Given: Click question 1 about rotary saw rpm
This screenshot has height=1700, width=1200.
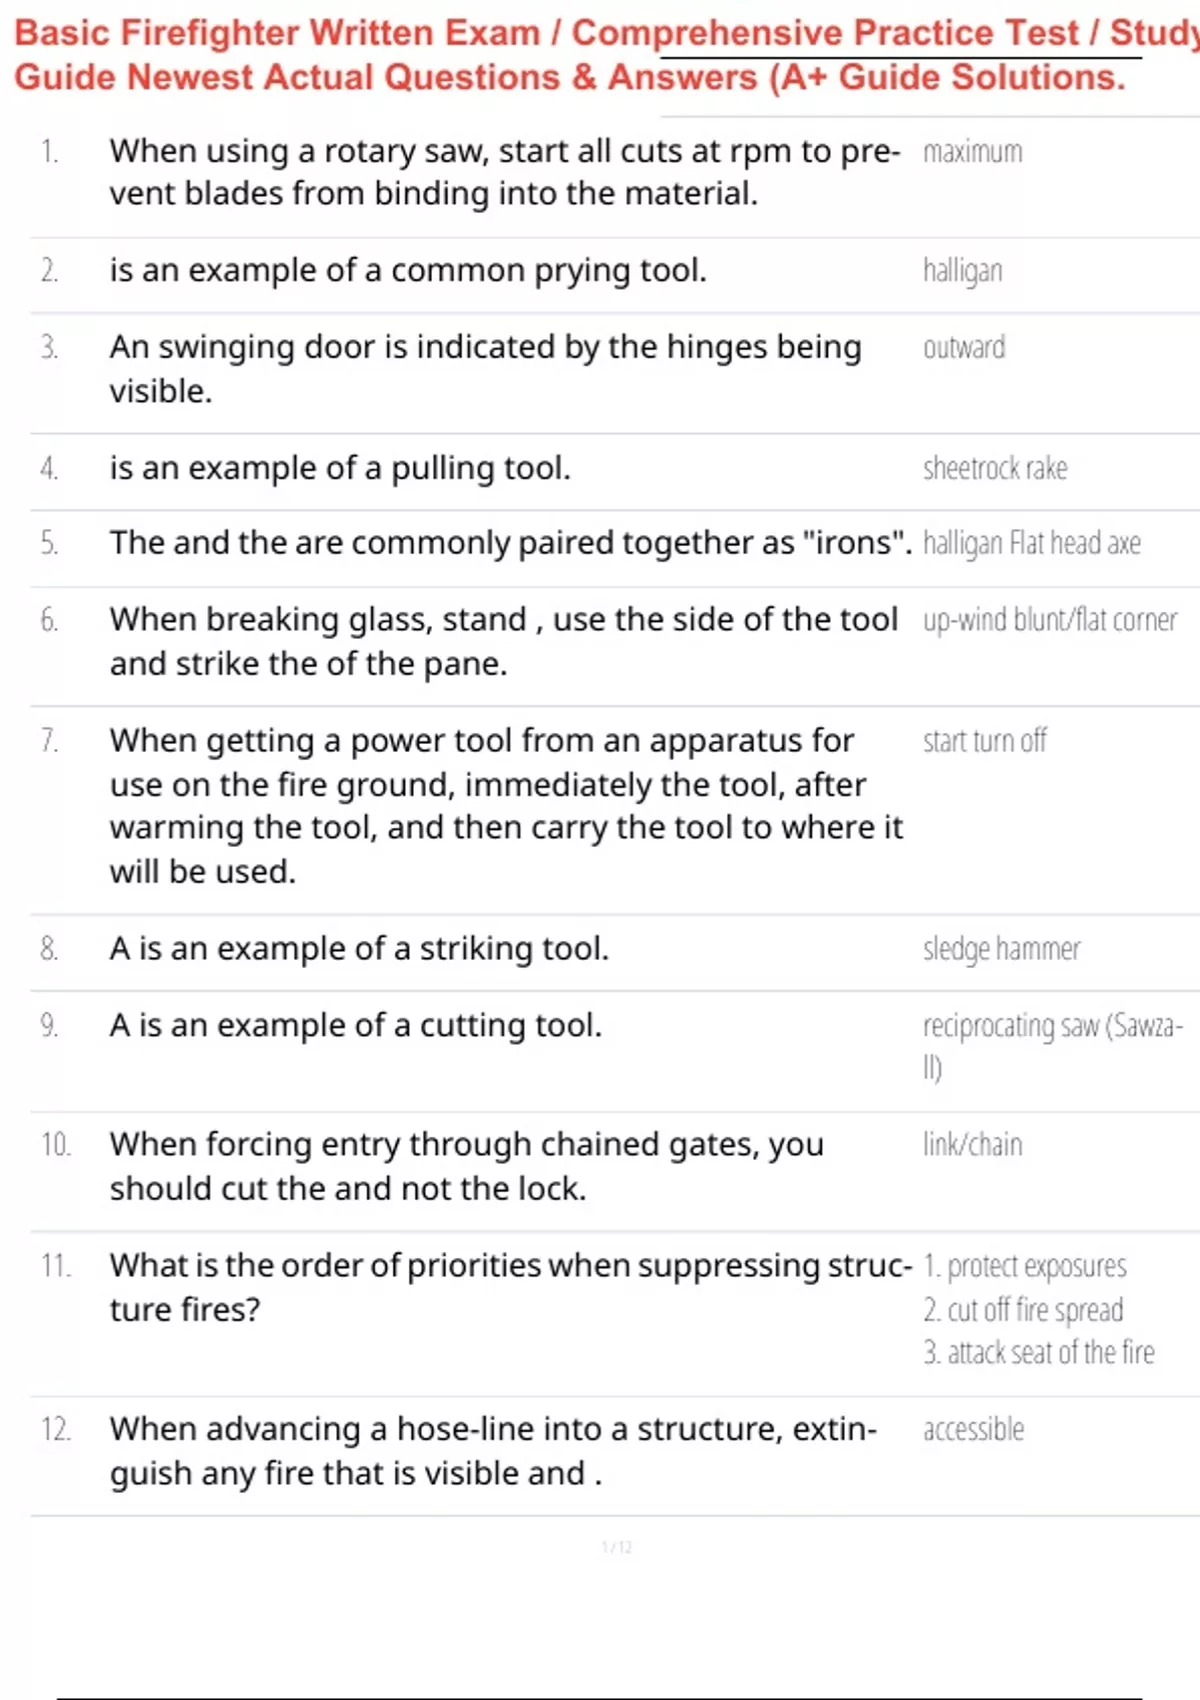Looking at the screenshot, I should (505, 172).
